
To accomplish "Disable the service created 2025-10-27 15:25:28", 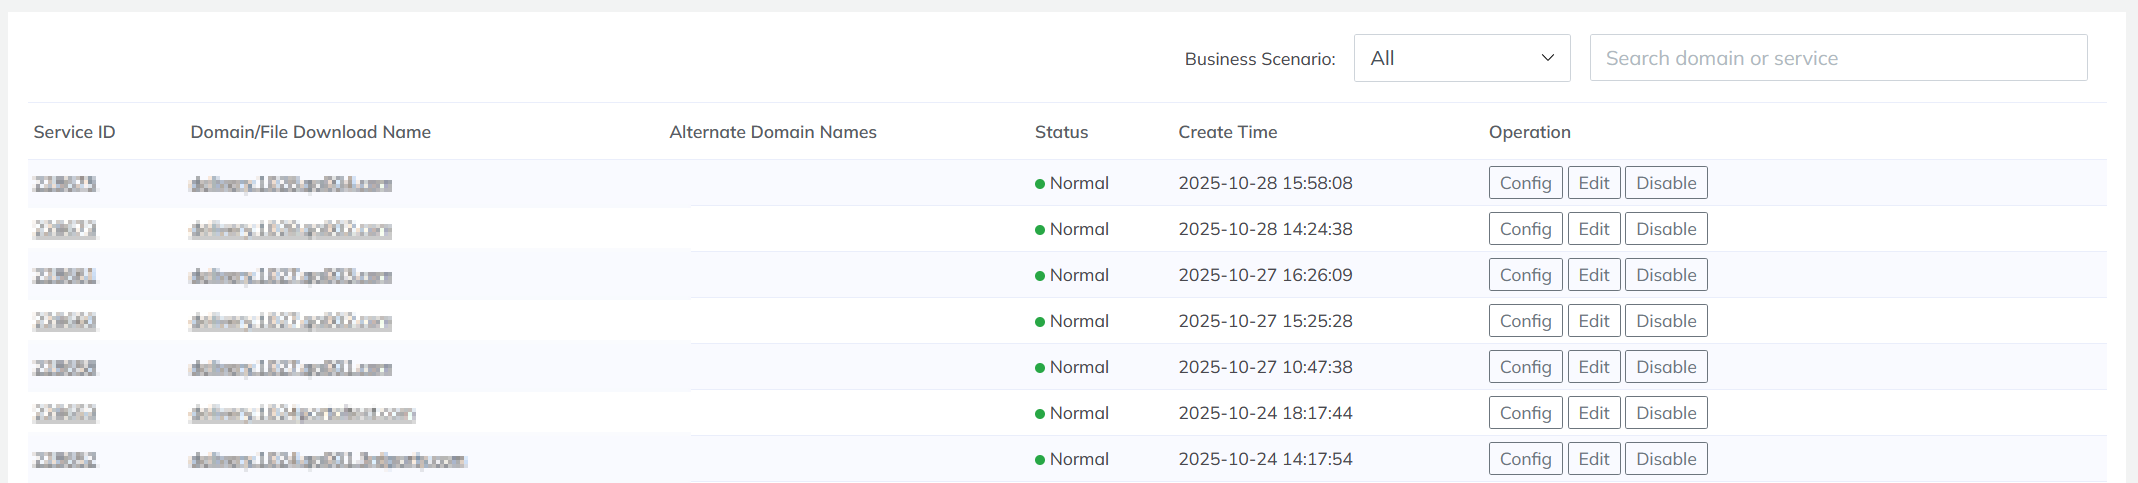I will point(1665,321).
